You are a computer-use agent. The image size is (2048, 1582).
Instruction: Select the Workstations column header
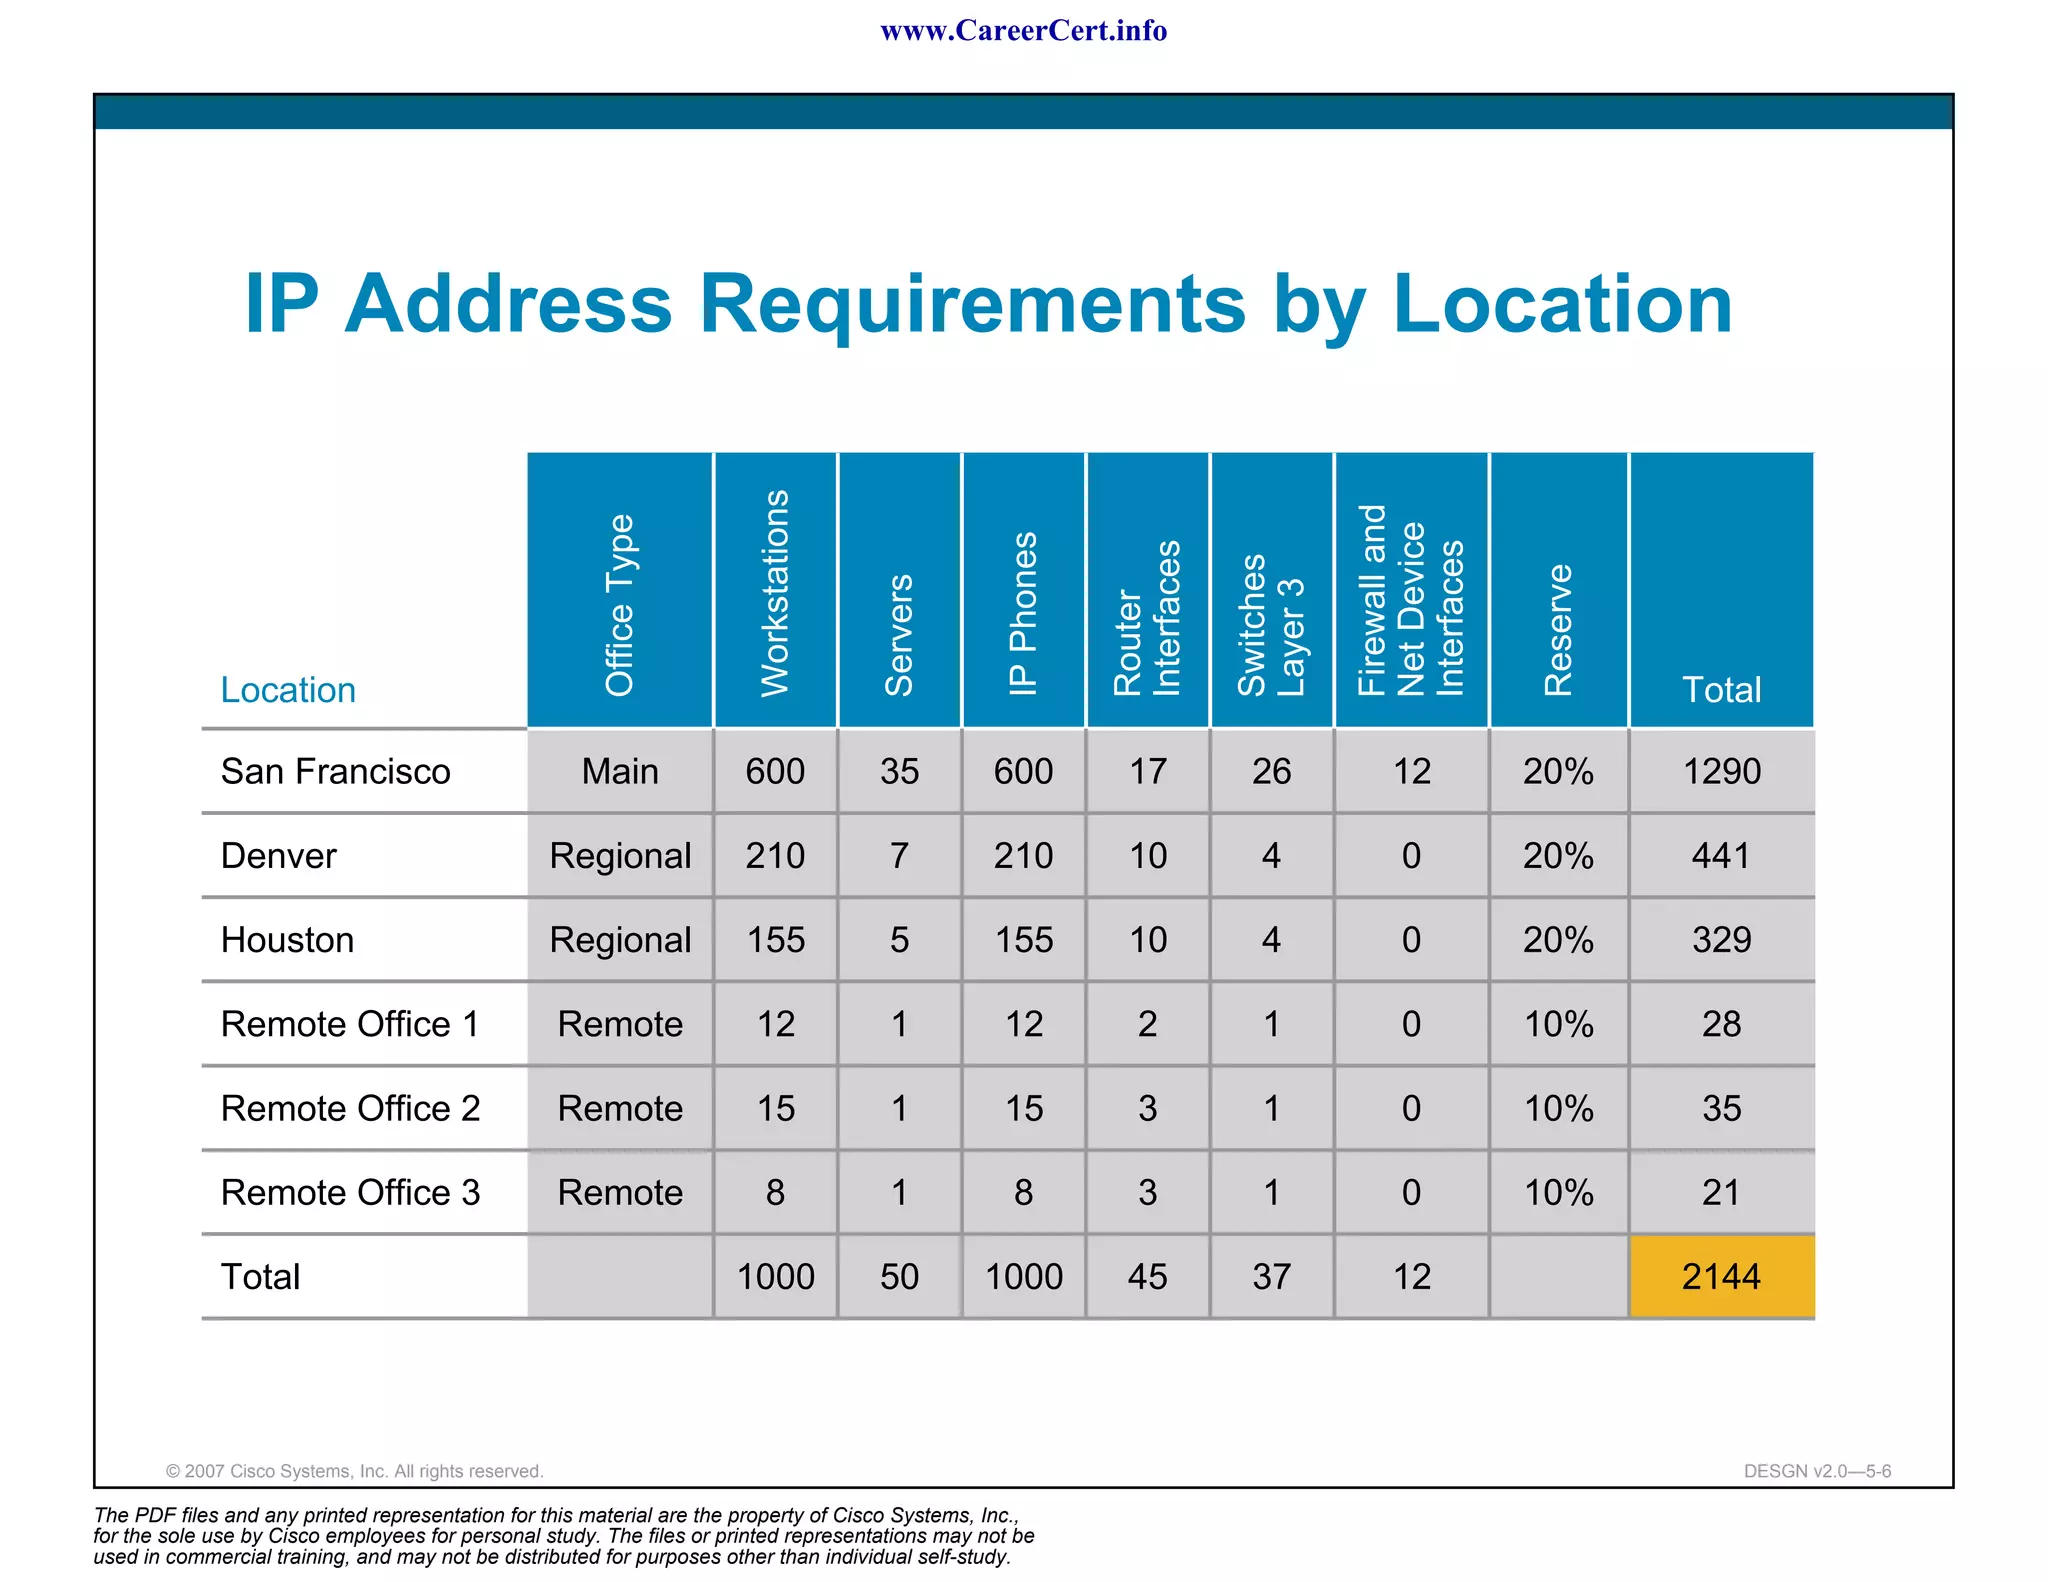pos(775,590)
